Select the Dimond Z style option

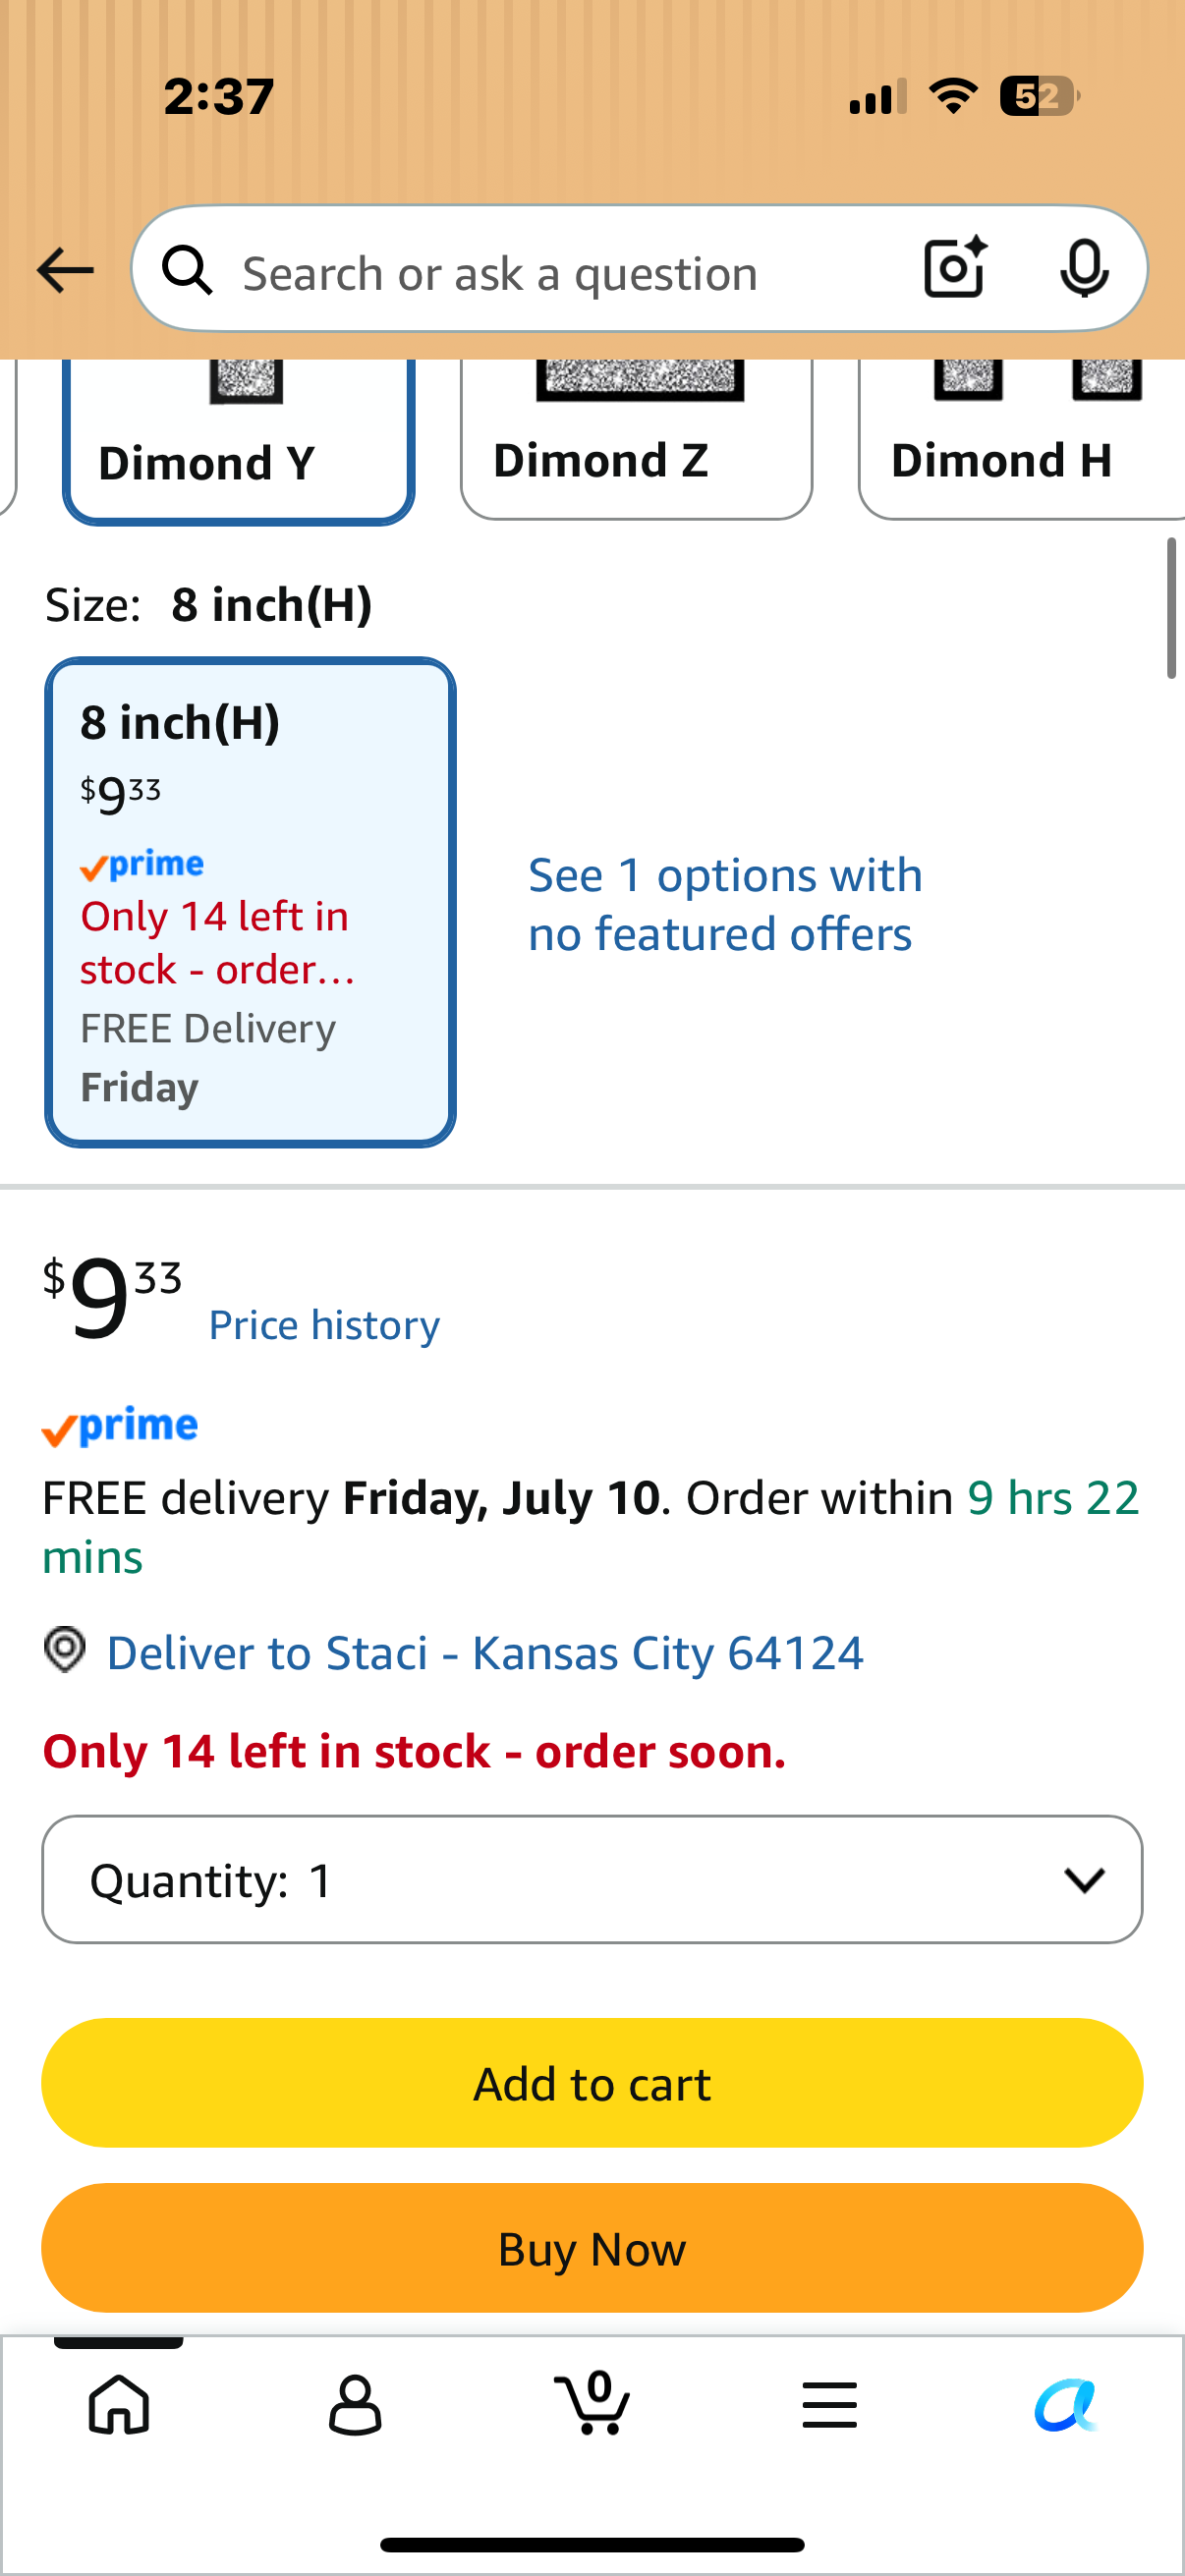pyautogui.click(x=636, y=439)
